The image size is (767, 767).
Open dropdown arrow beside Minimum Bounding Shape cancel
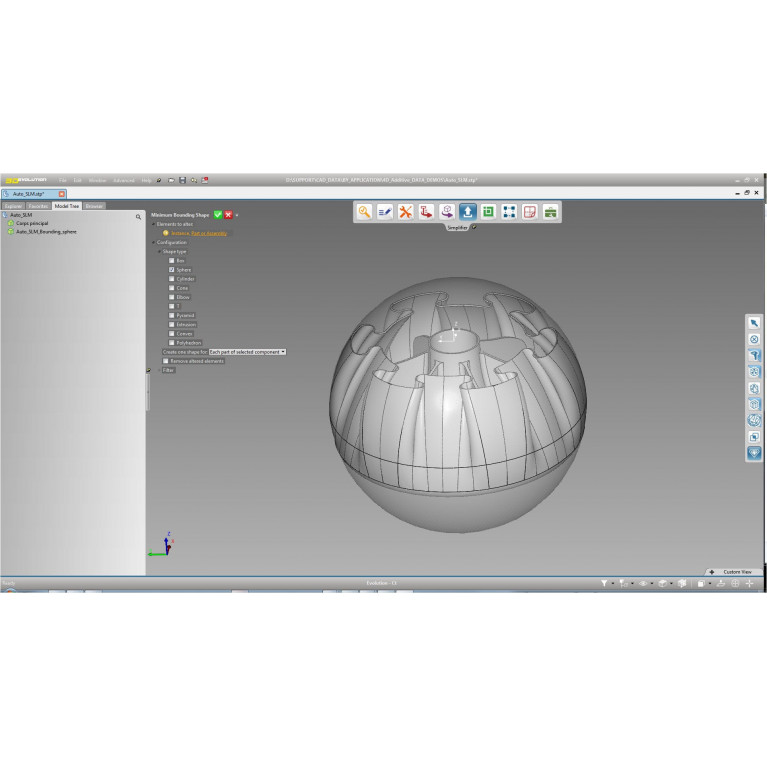pyautogui.click(x=237, y=215)
